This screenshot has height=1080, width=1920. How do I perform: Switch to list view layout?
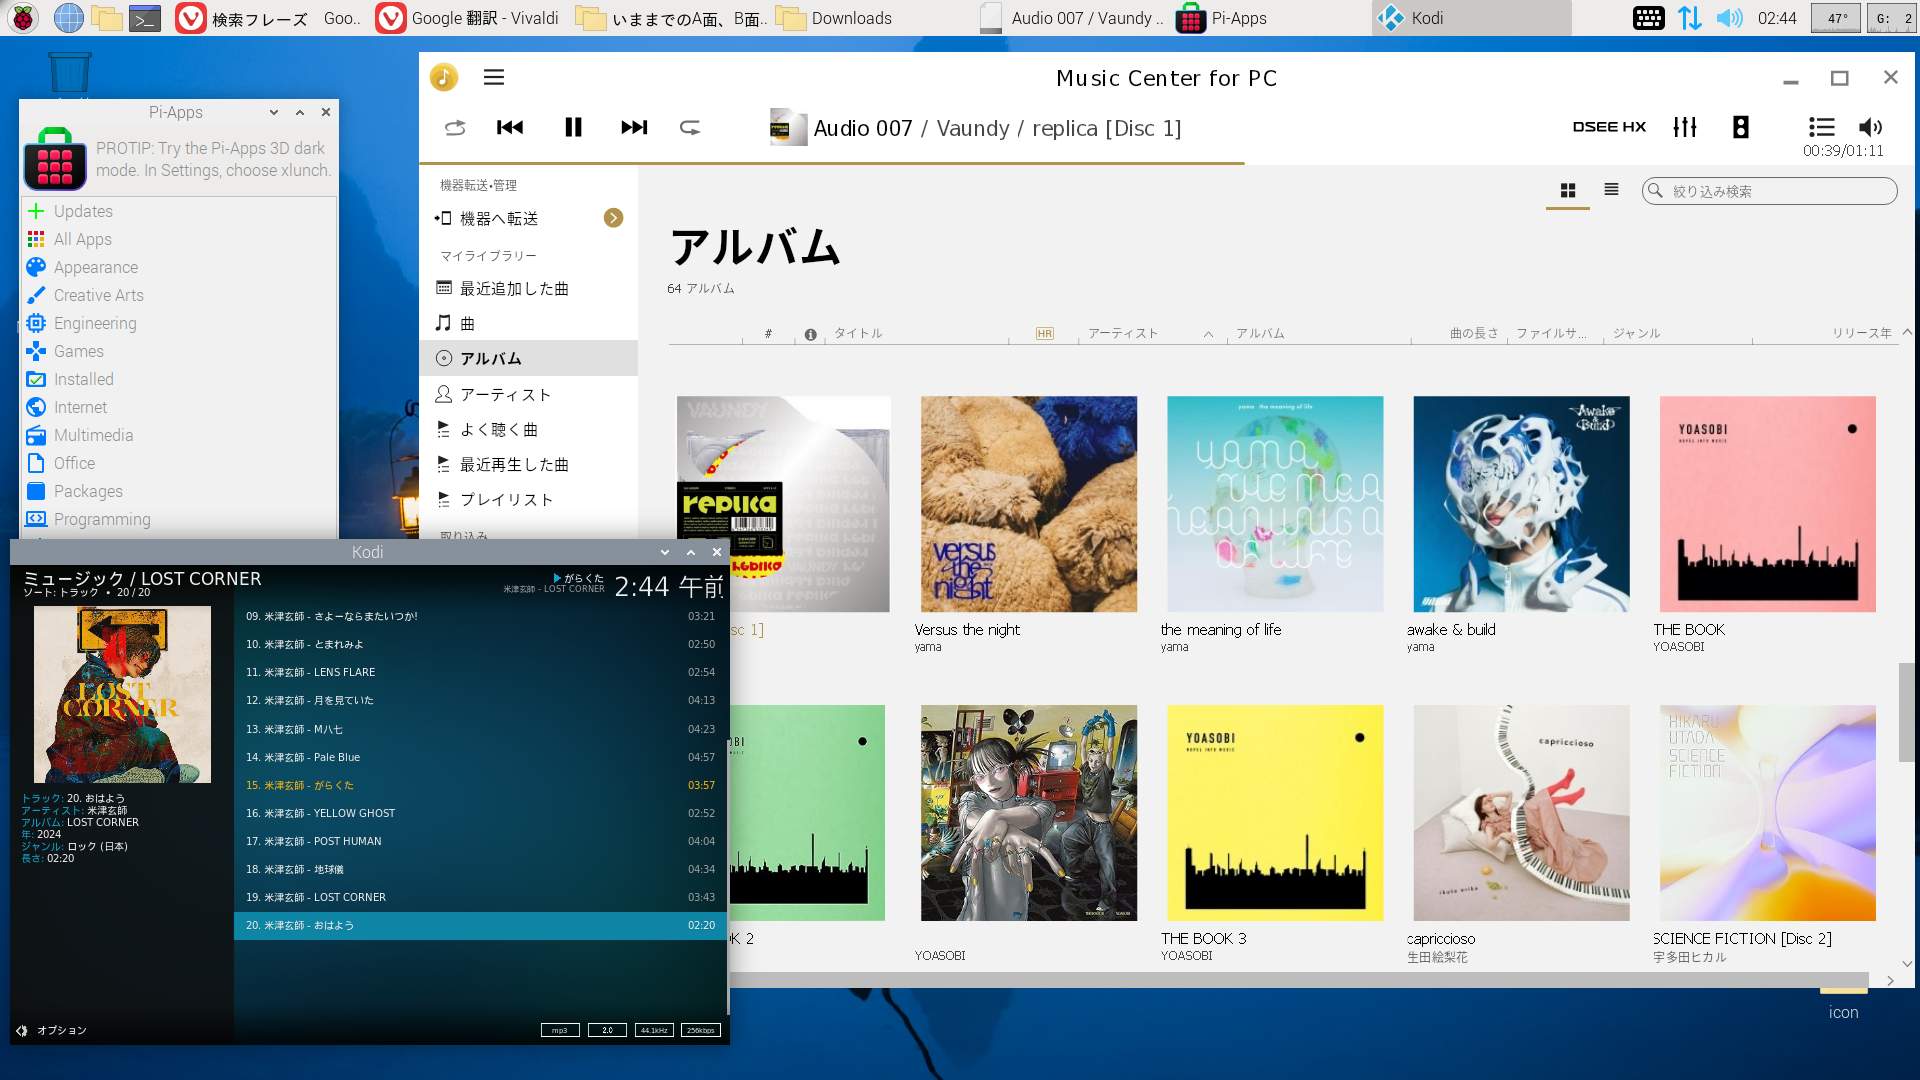[1611, 189]
